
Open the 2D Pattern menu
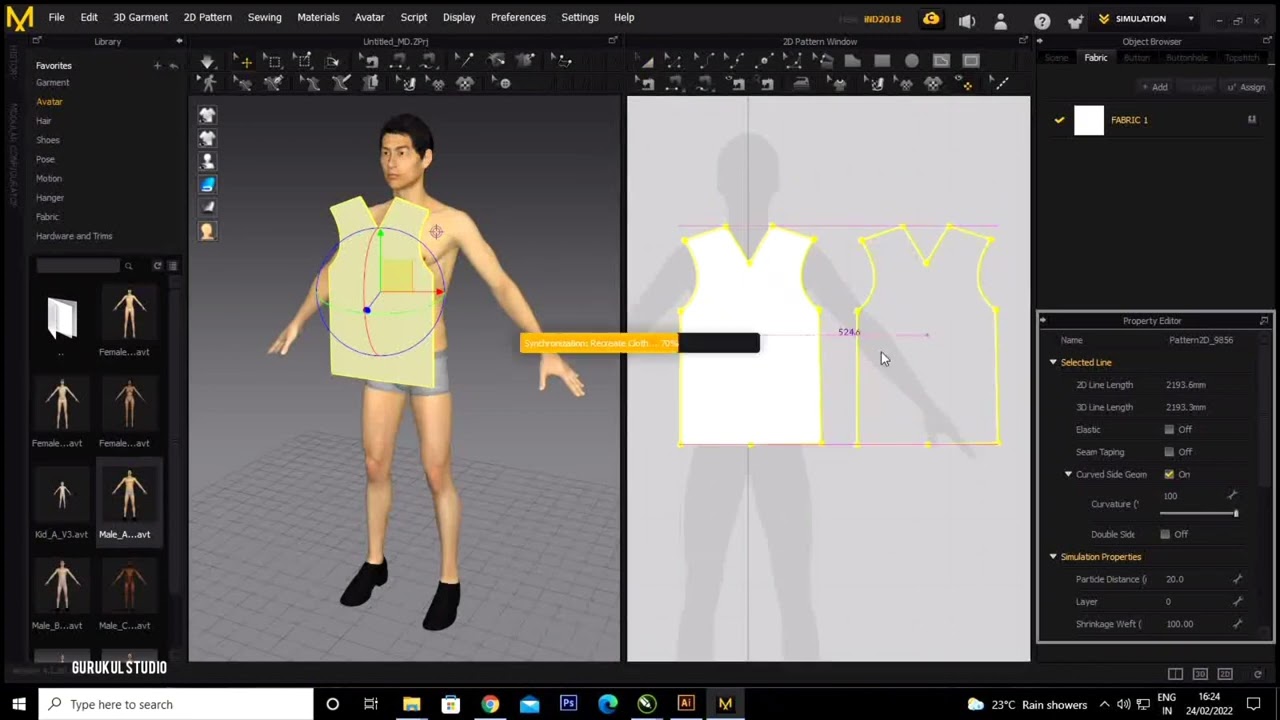[x=207, y=17]
